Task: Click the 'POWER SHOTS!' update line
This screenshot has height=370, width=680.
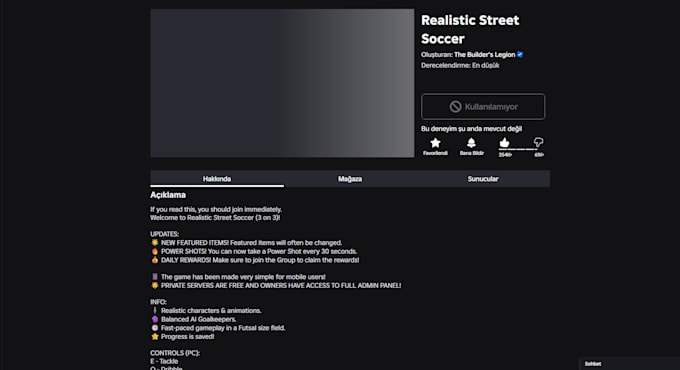Action: [254, 252]
